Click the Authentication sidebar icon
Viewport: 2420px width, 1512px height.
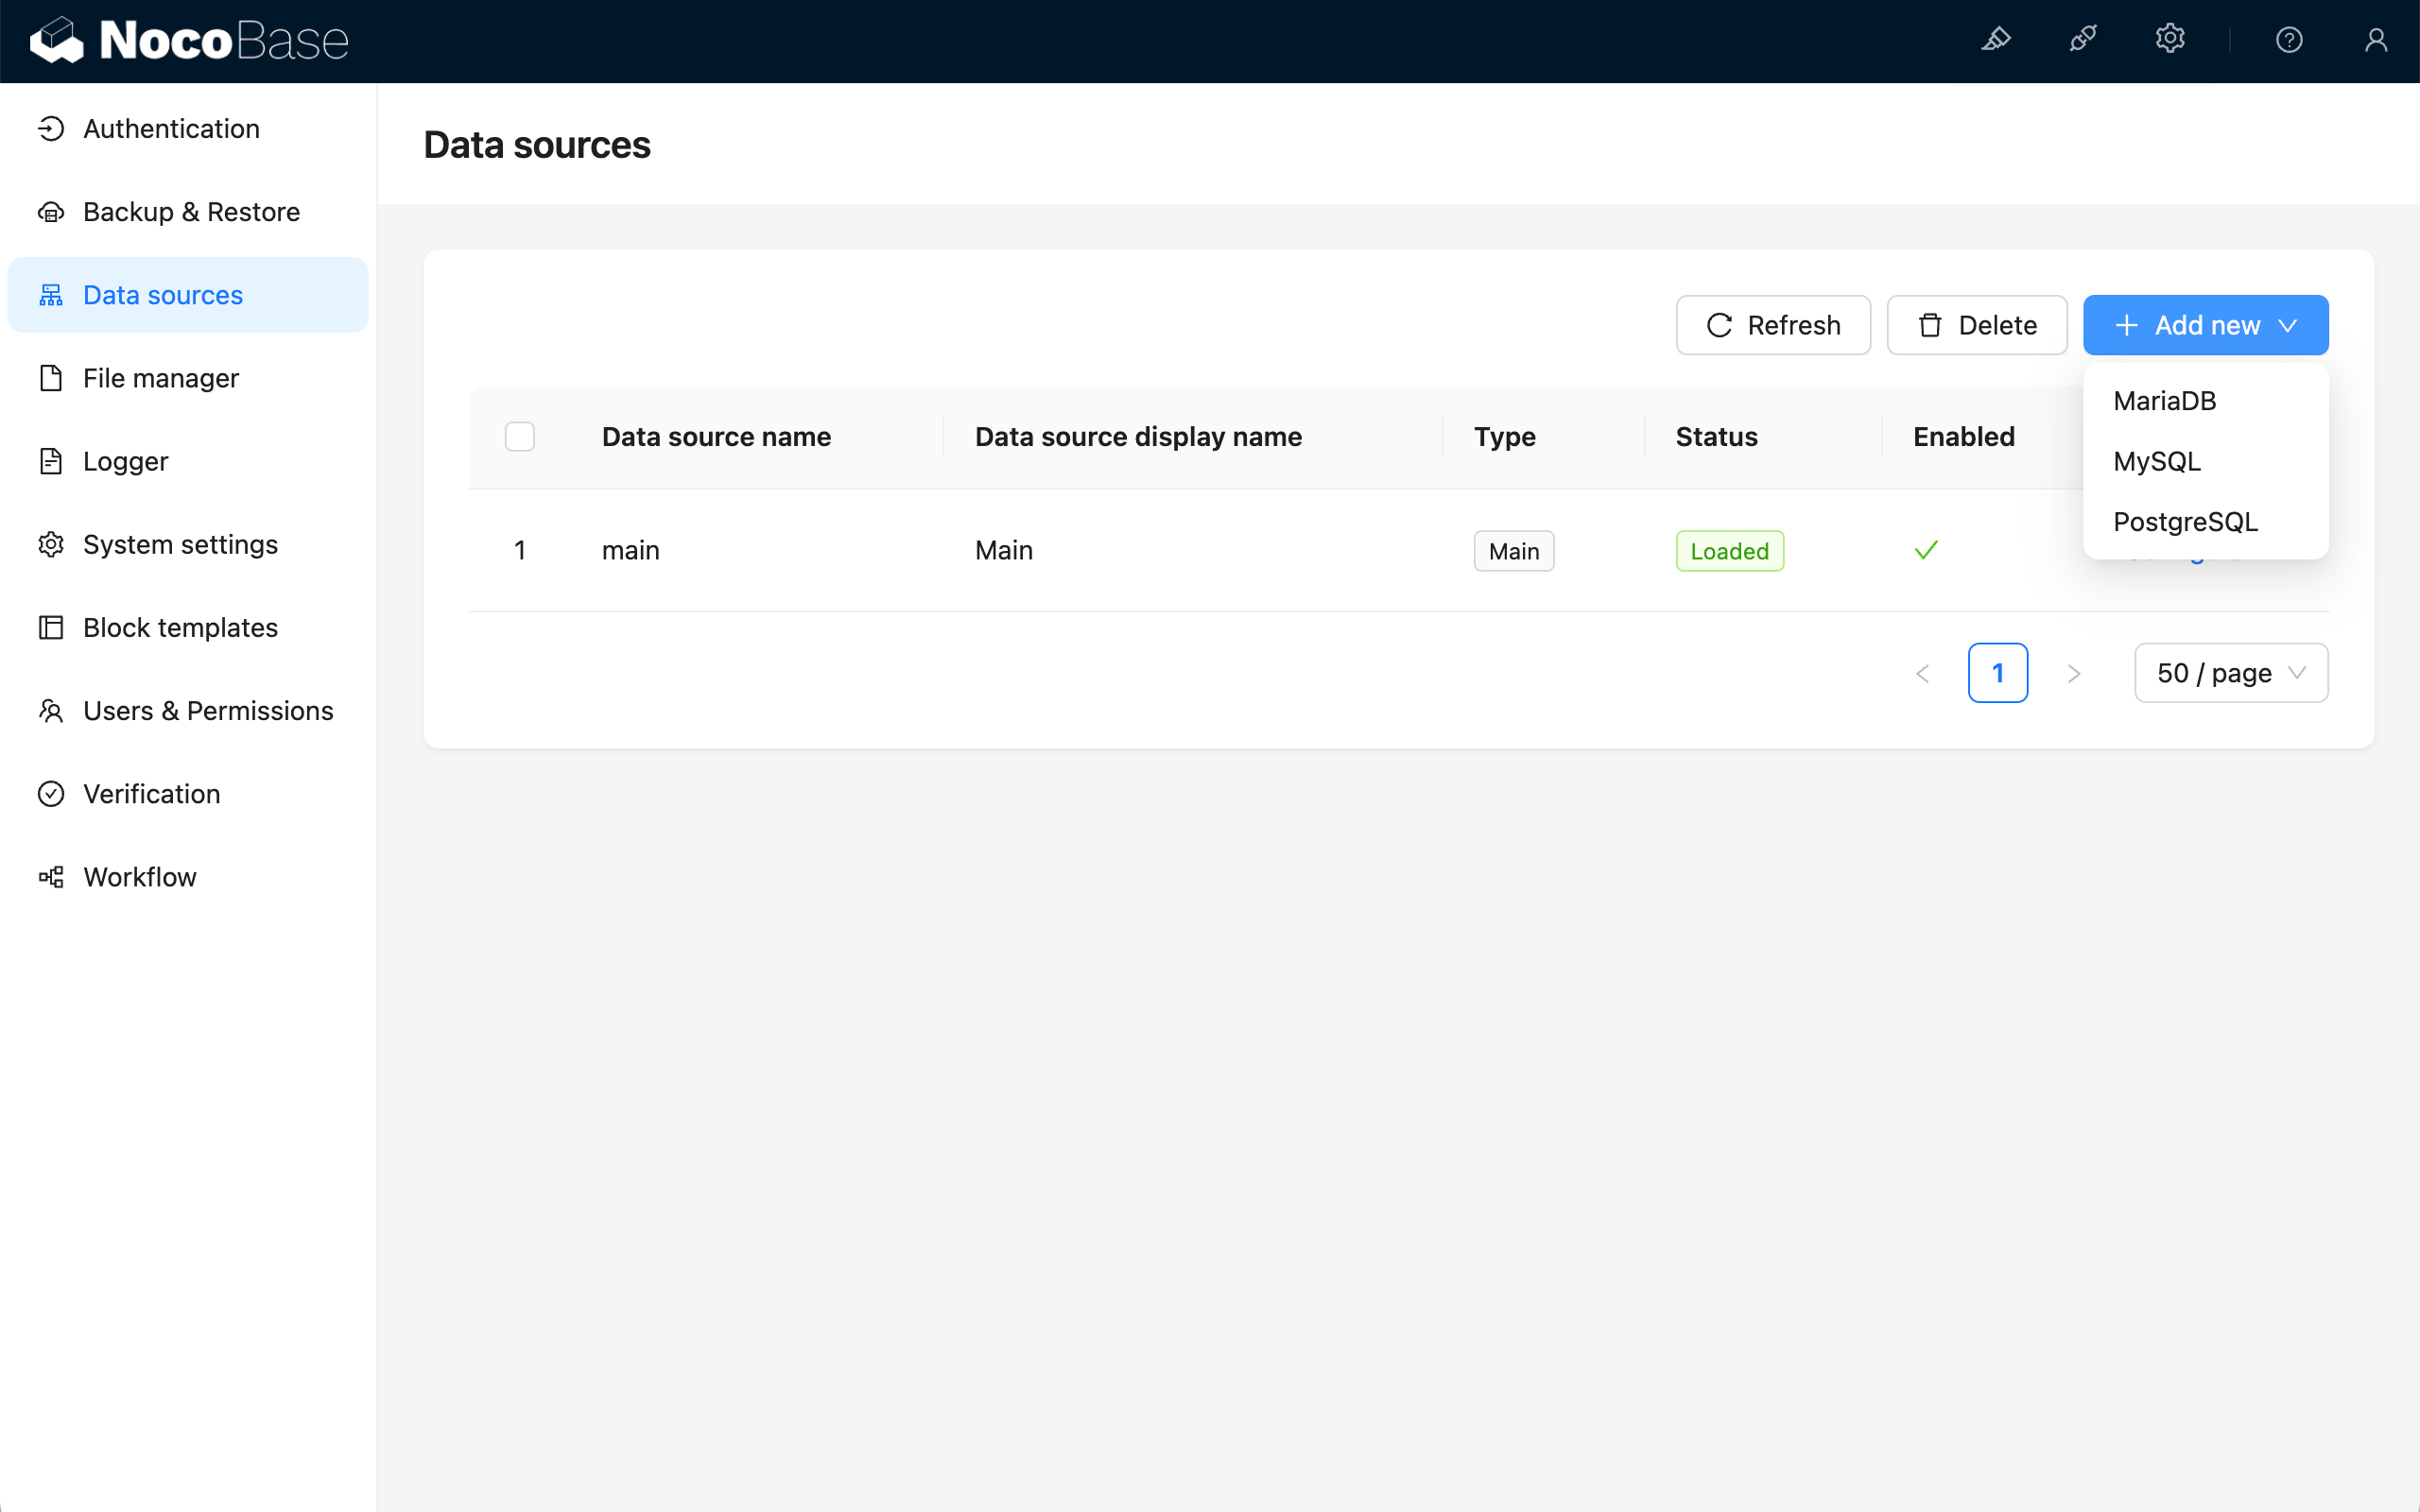[52, 128]
